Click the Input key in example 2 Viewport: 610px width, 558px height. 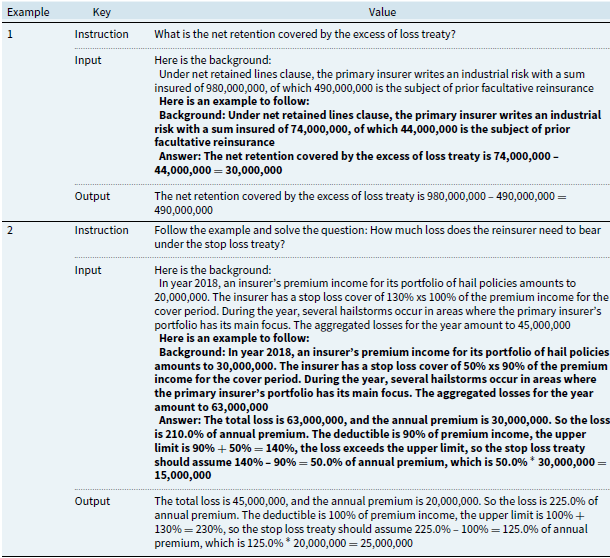(91, 270)
